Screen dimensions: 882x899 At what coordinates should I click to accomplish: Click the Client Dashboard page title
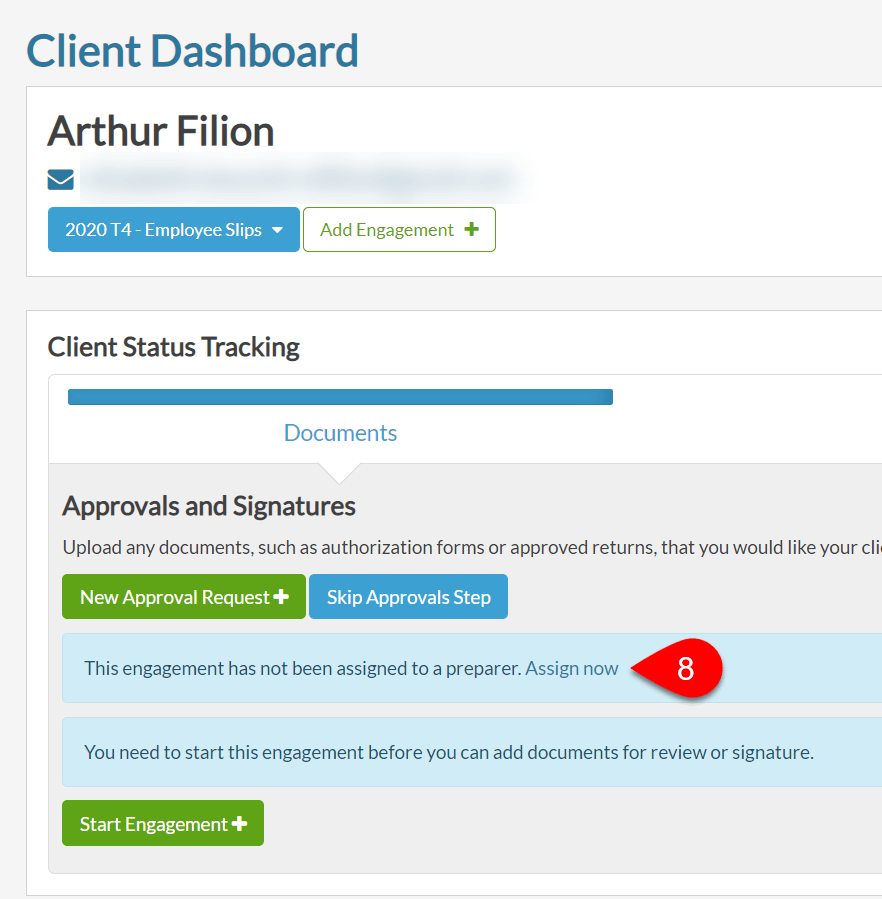(x=192, y=51)
